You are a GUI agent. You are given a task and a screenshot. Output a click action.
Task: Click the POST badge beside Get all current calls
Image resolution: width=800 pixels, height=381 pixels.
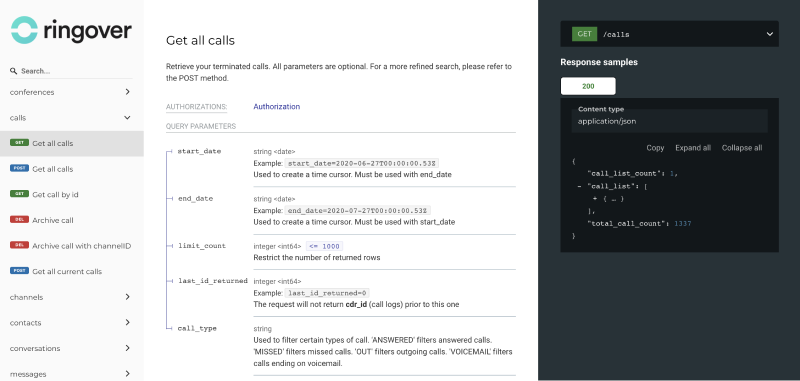tap(19, 271)
